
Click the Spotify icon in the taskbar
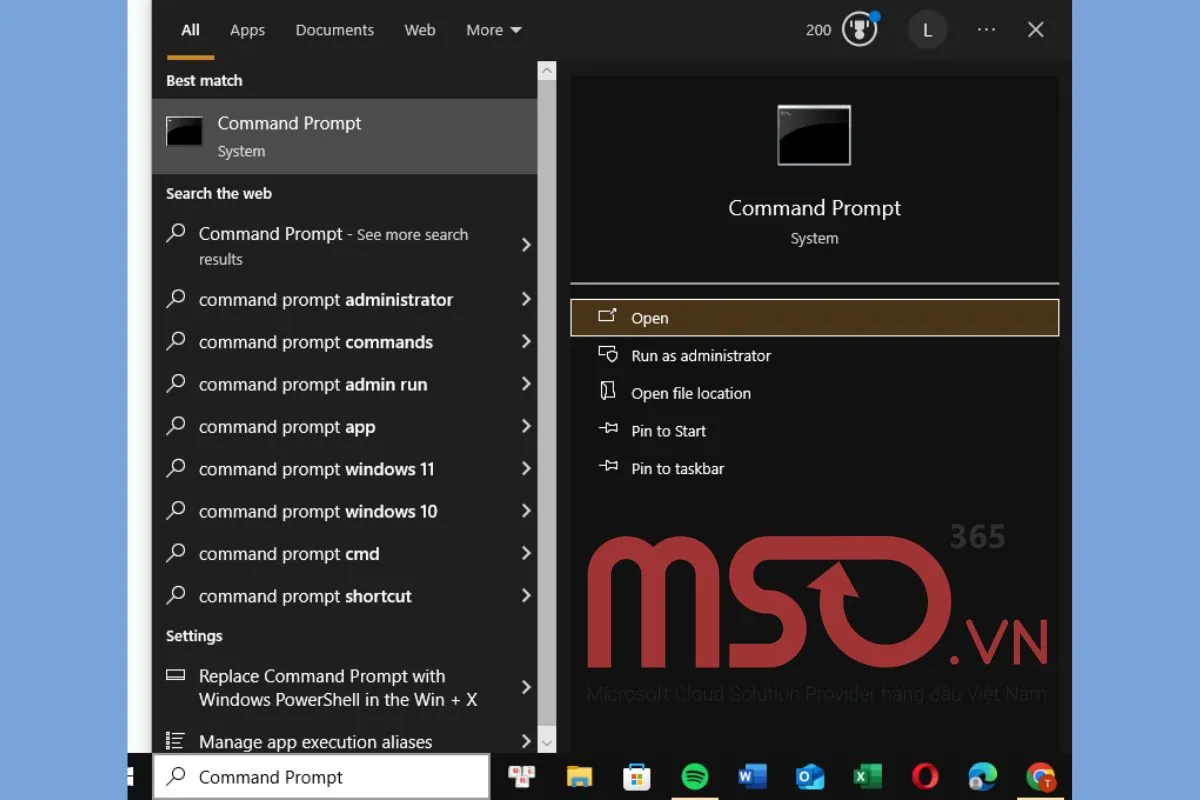pyautogui.click(x=694, y=777)
